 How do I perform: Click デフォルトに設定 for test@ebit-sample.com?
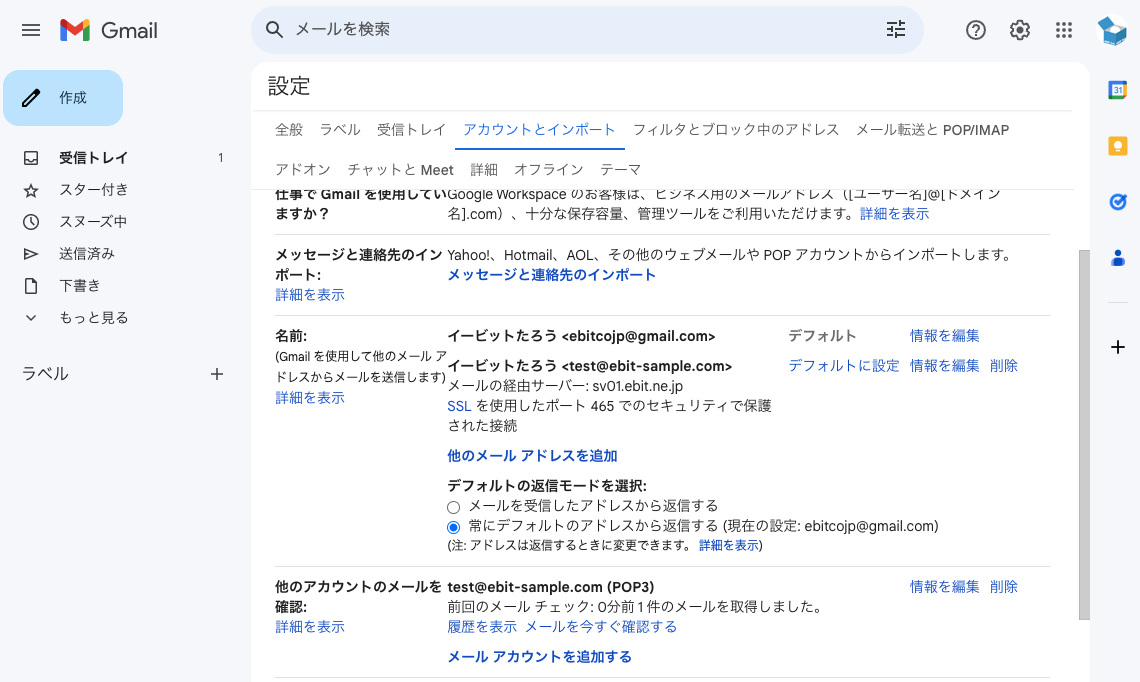tap(844, 366)
